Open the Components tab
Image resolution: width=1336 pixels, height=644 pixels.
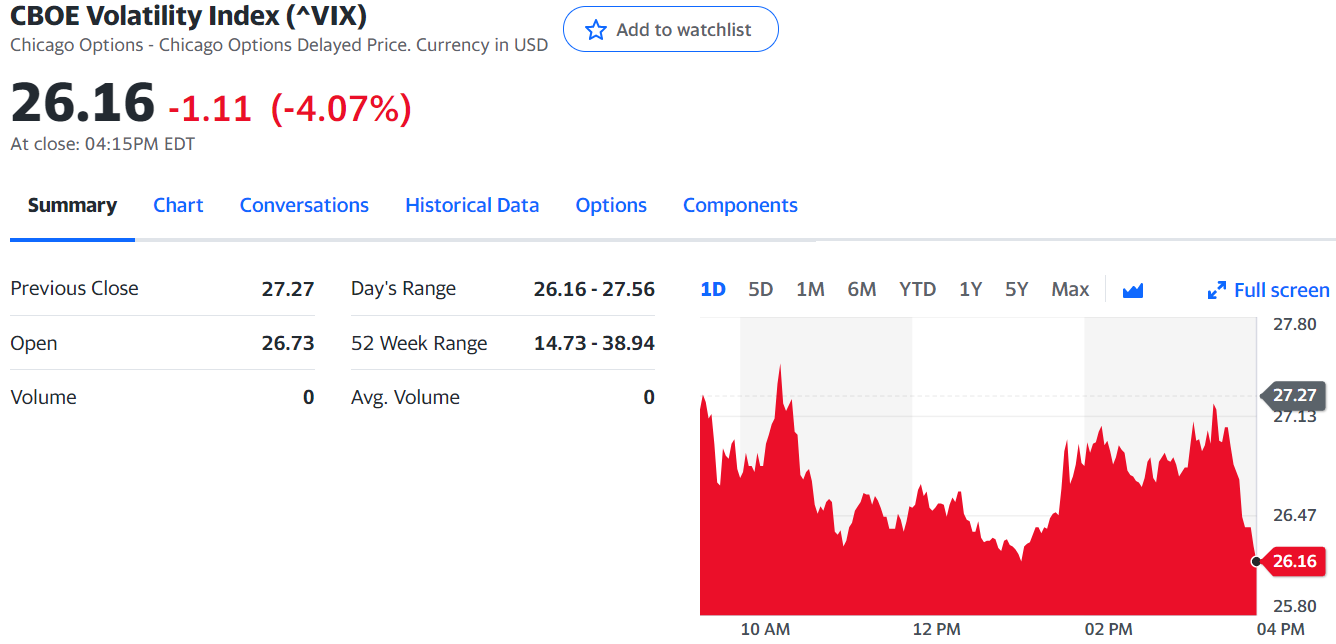point(740,205)
